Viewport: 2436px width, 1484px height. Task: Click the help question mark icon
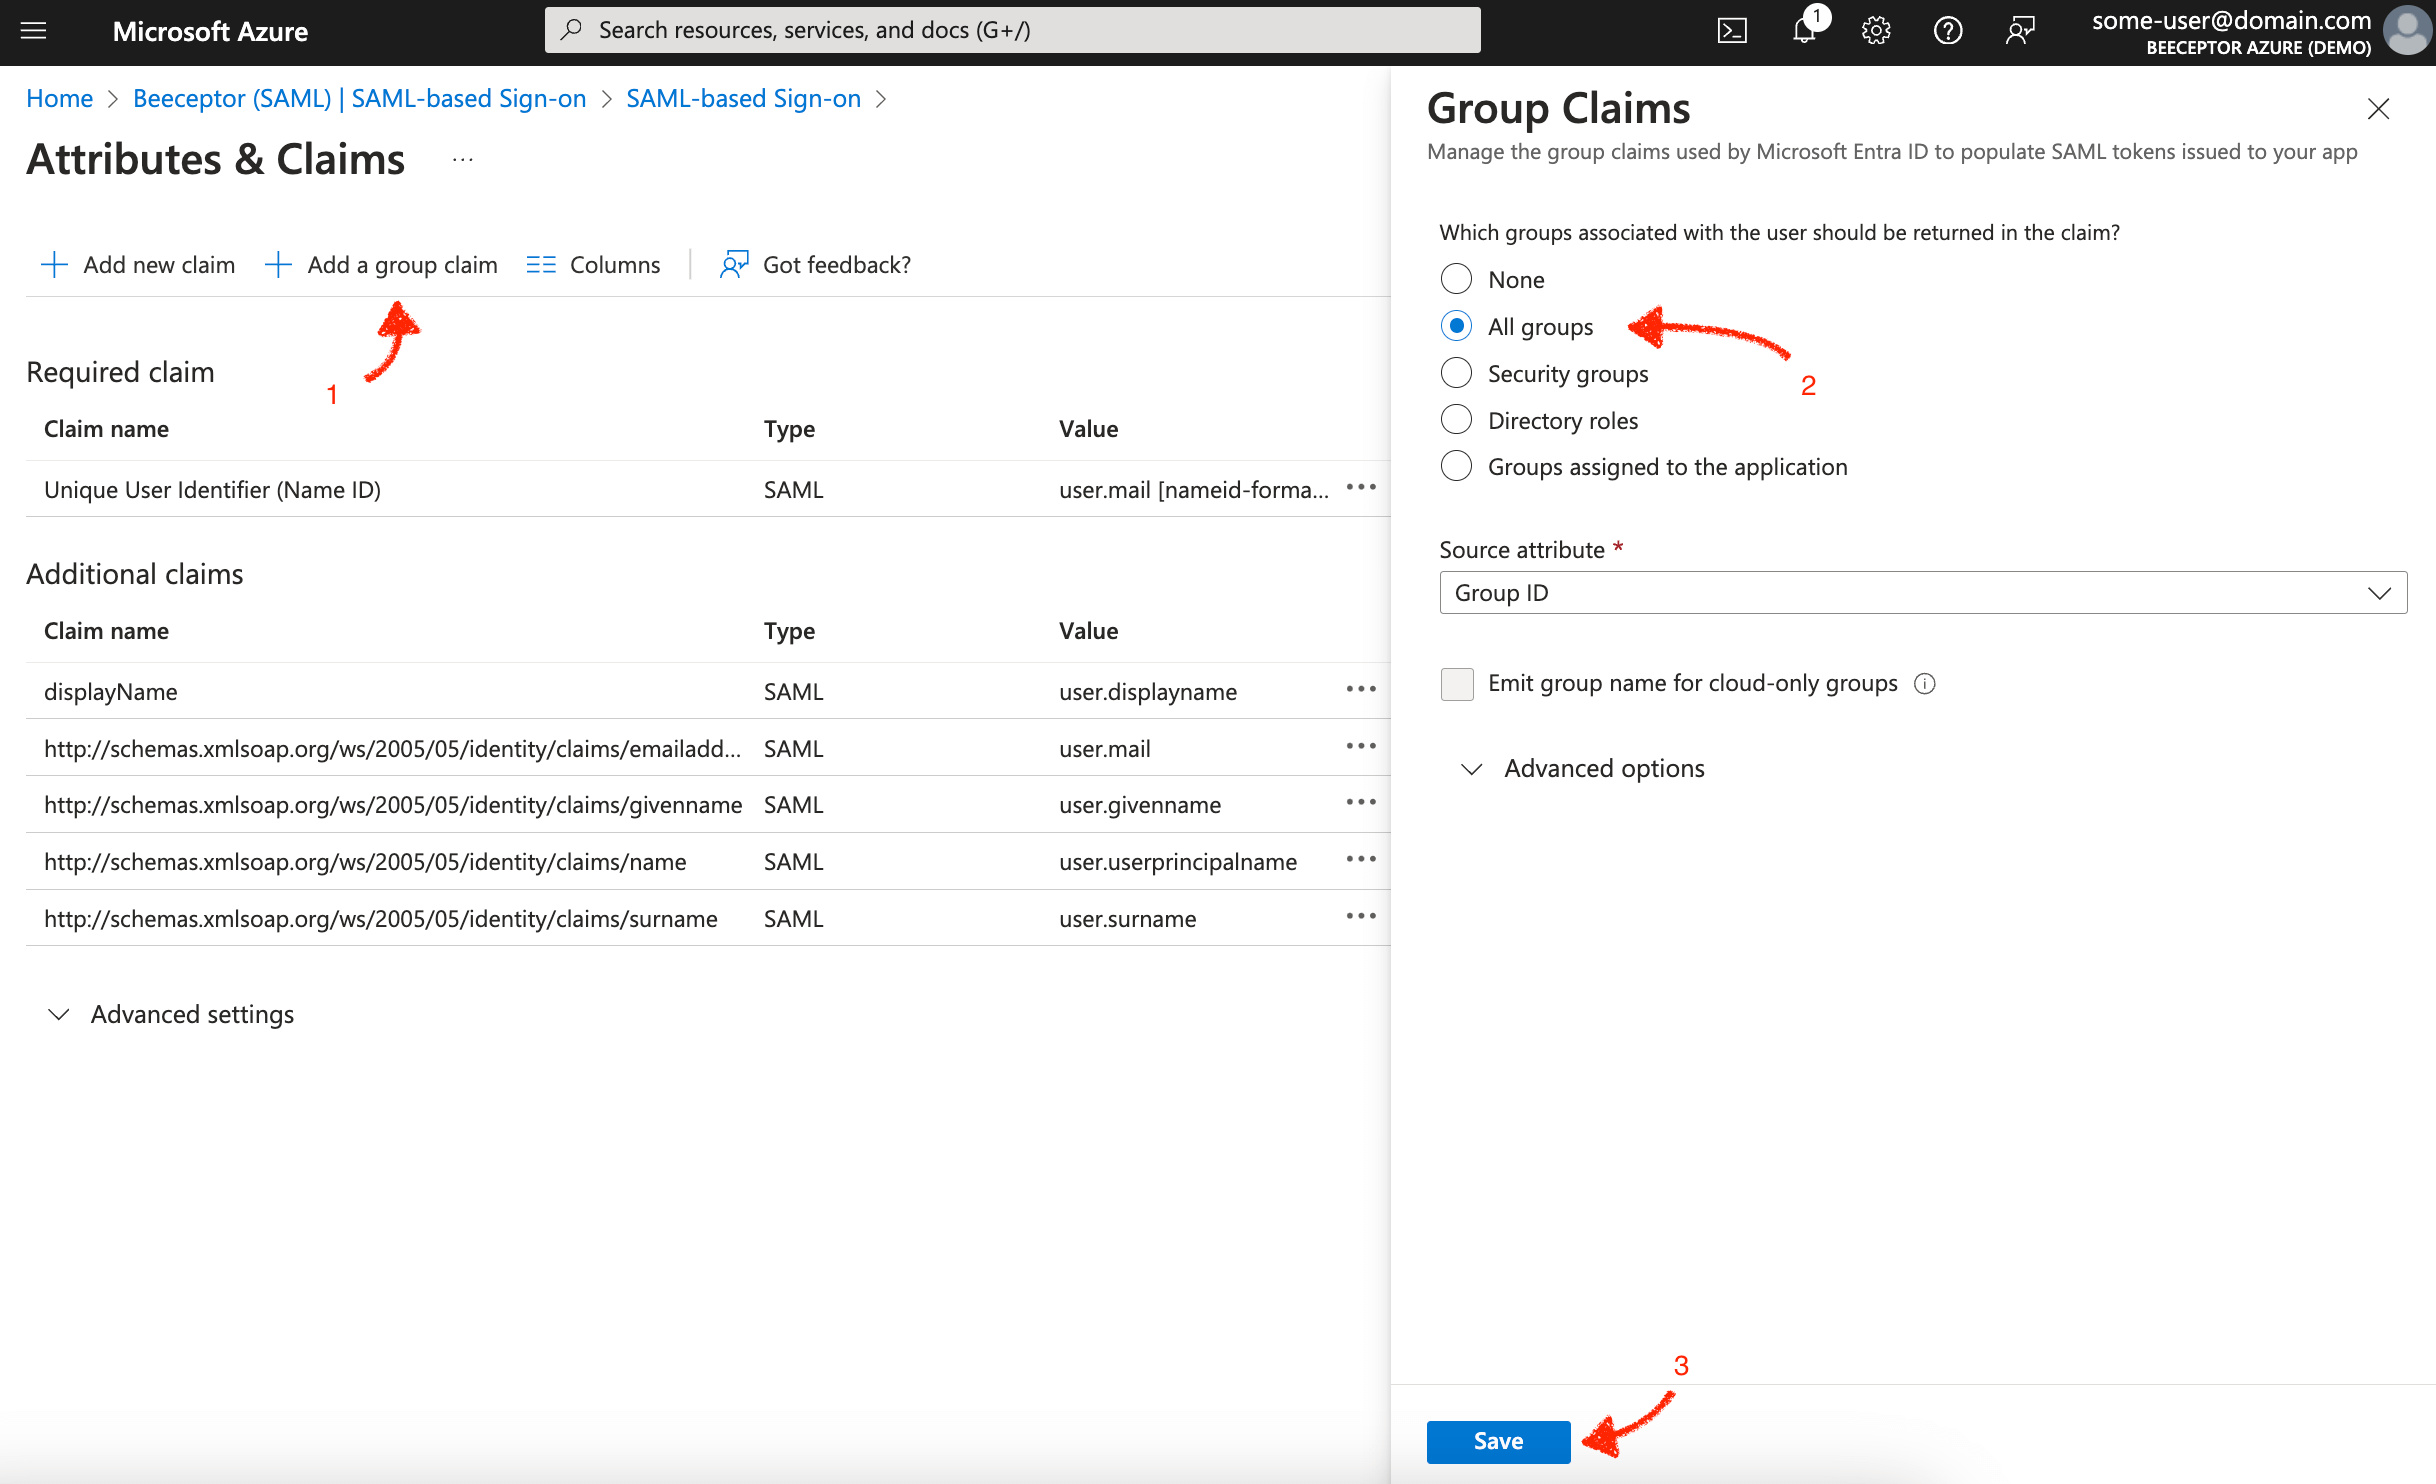tap(1948, 30)
